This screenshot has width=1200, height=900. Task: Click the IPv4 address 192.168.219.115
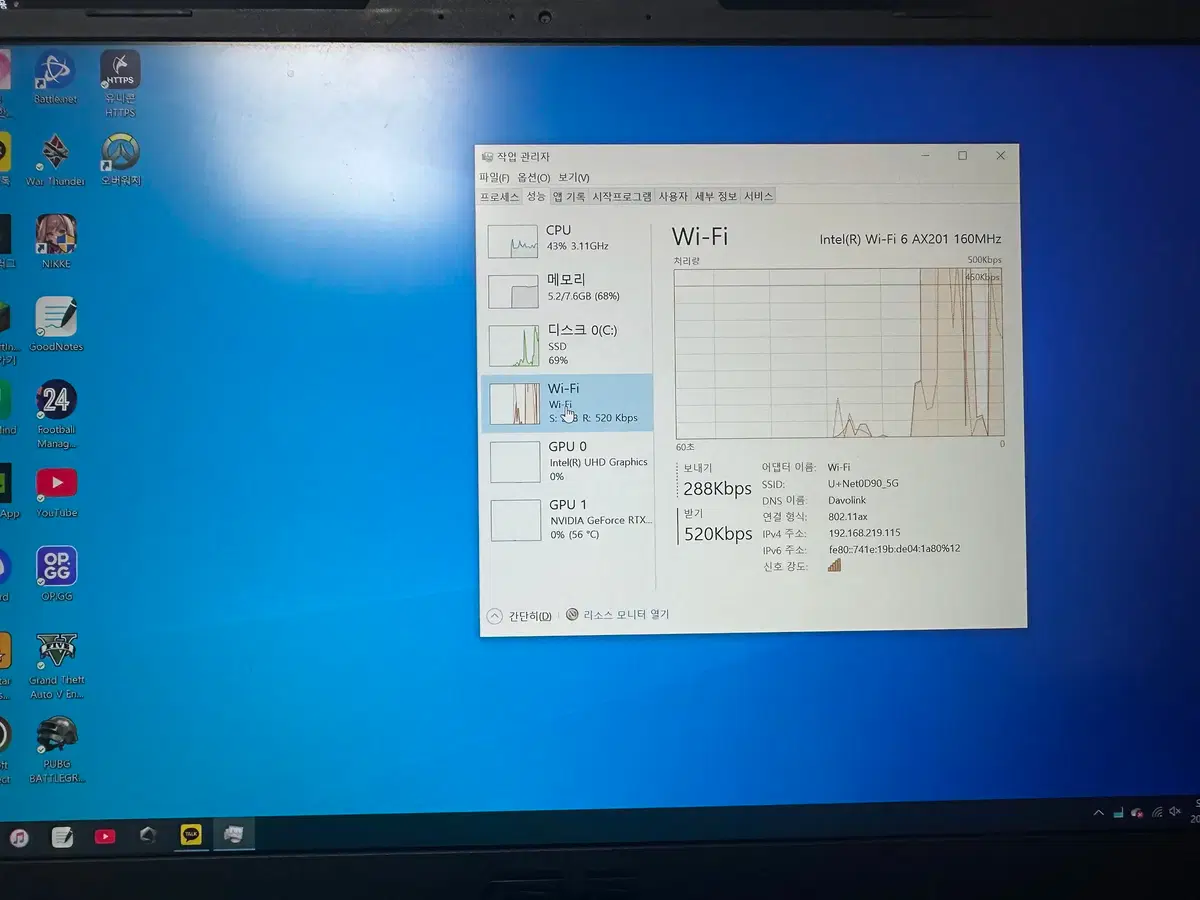click(x=865, y=532)
